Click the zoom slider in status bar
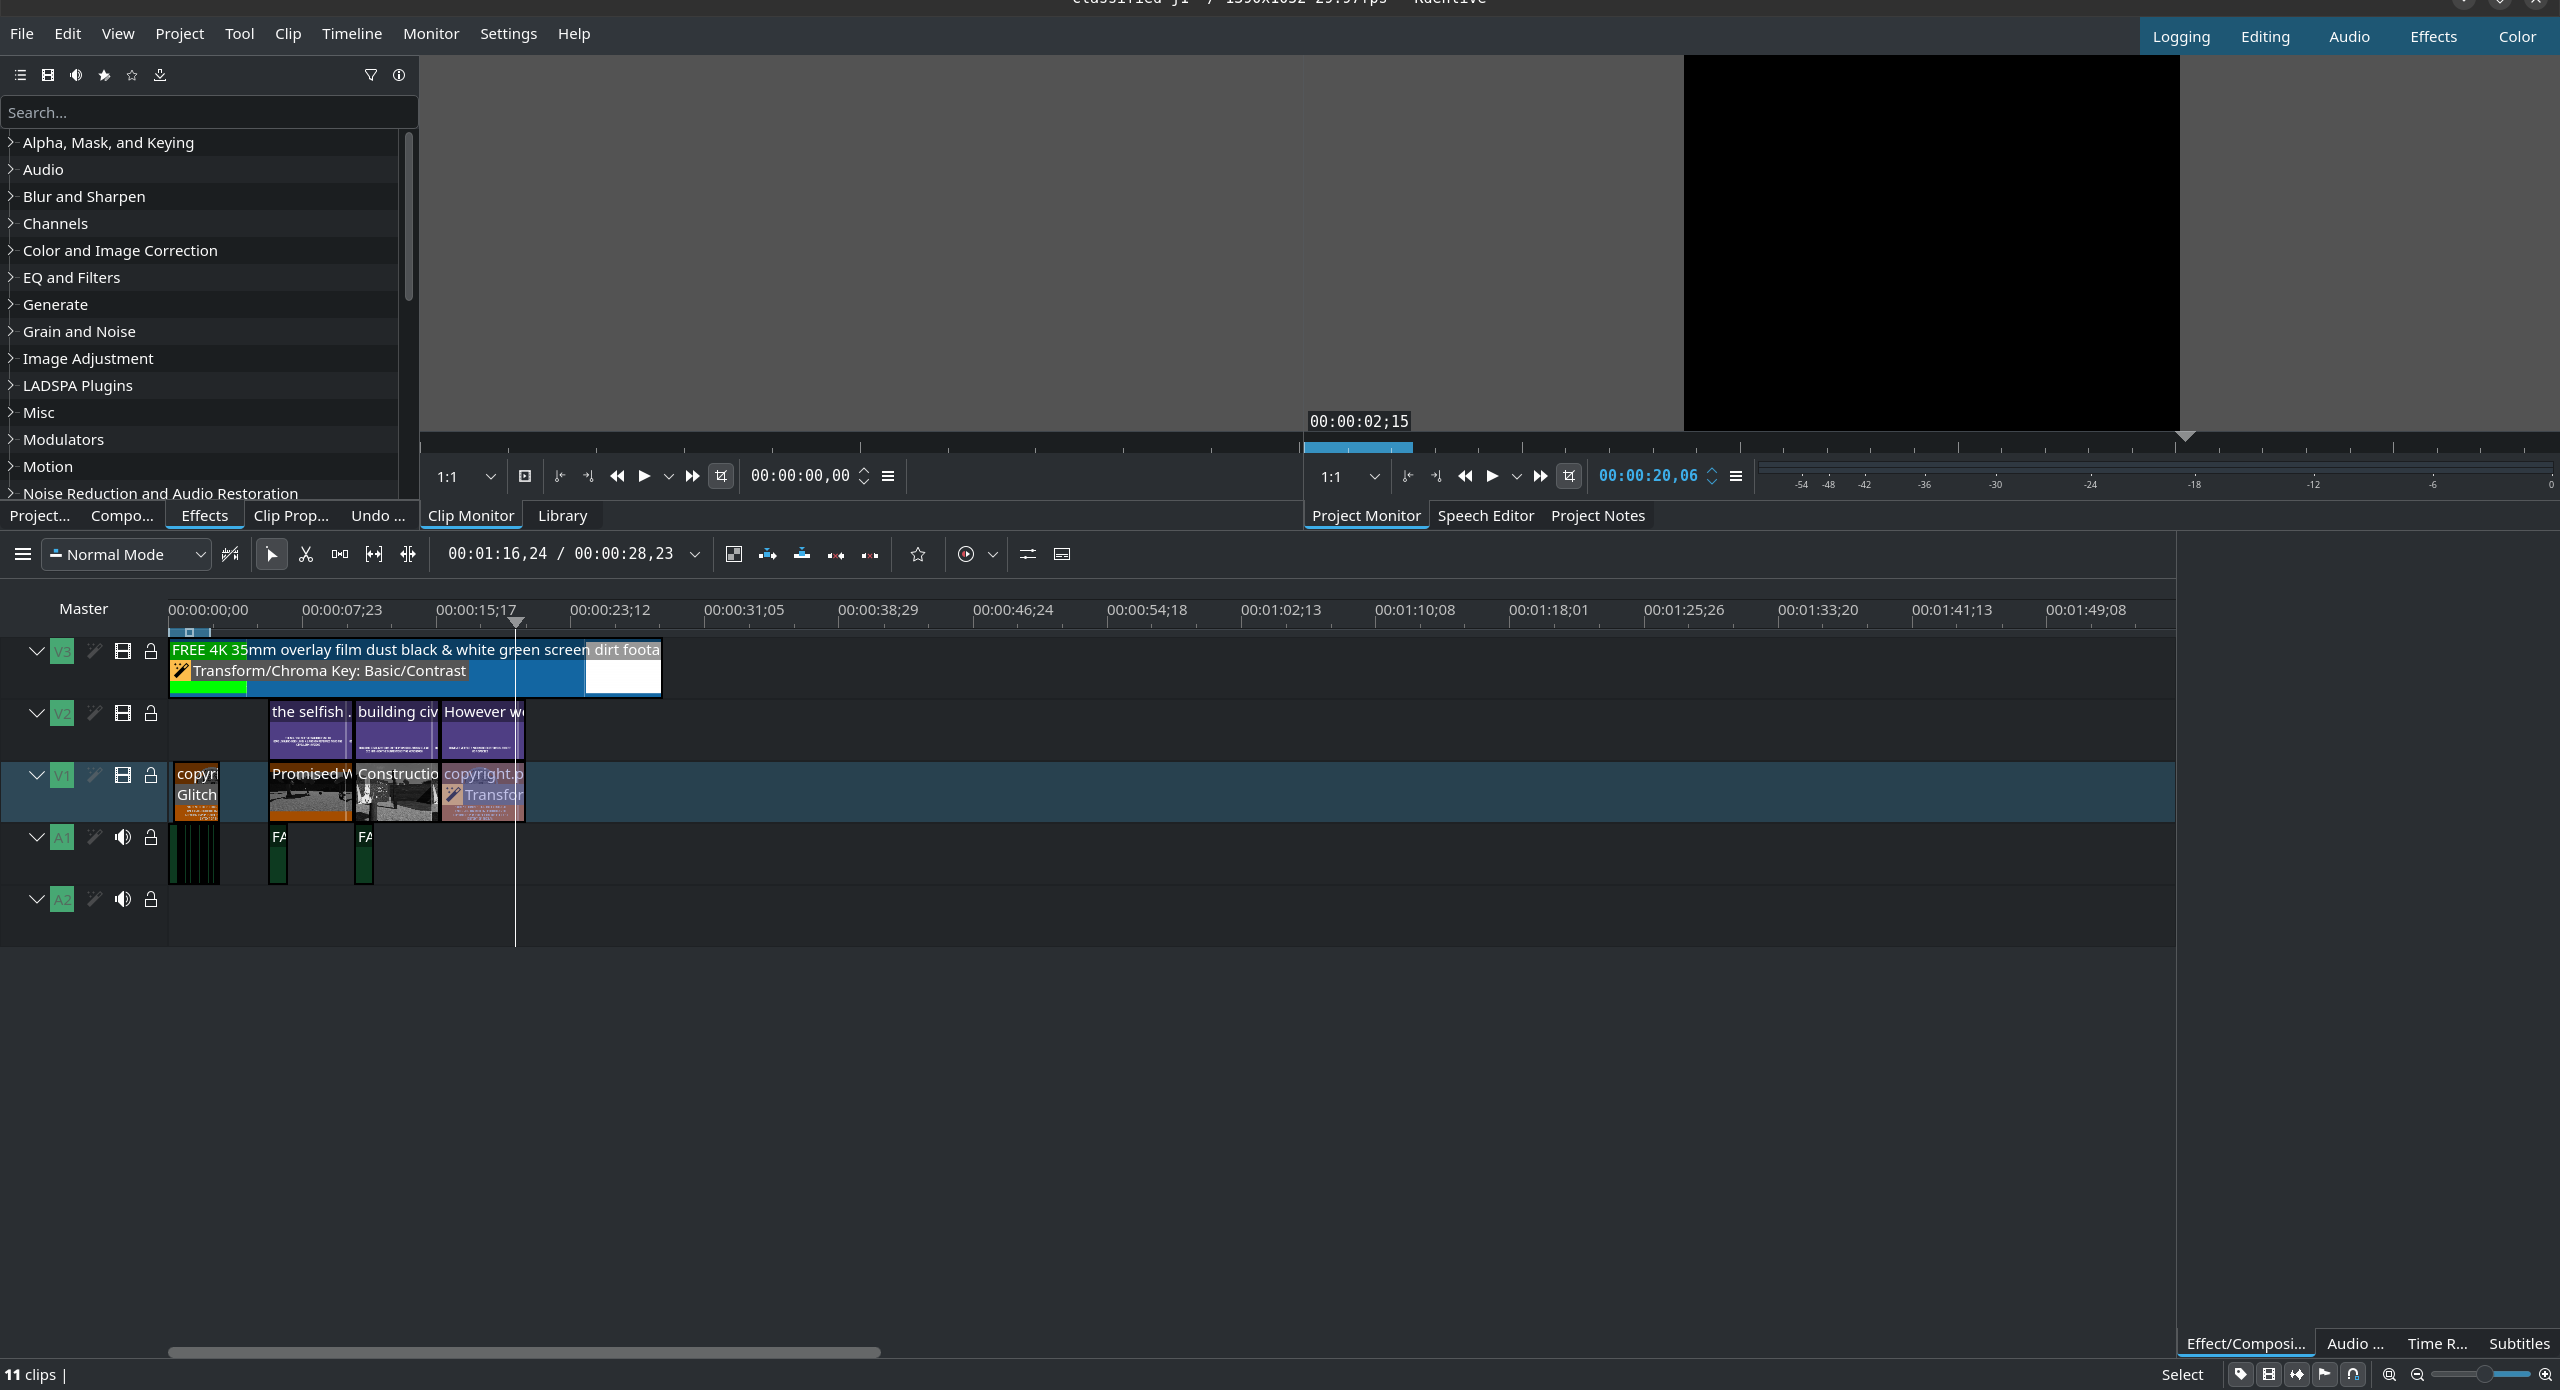Image resolution: width=2560 pixels, height=1390 pixels. (x=2482, y=1375)
